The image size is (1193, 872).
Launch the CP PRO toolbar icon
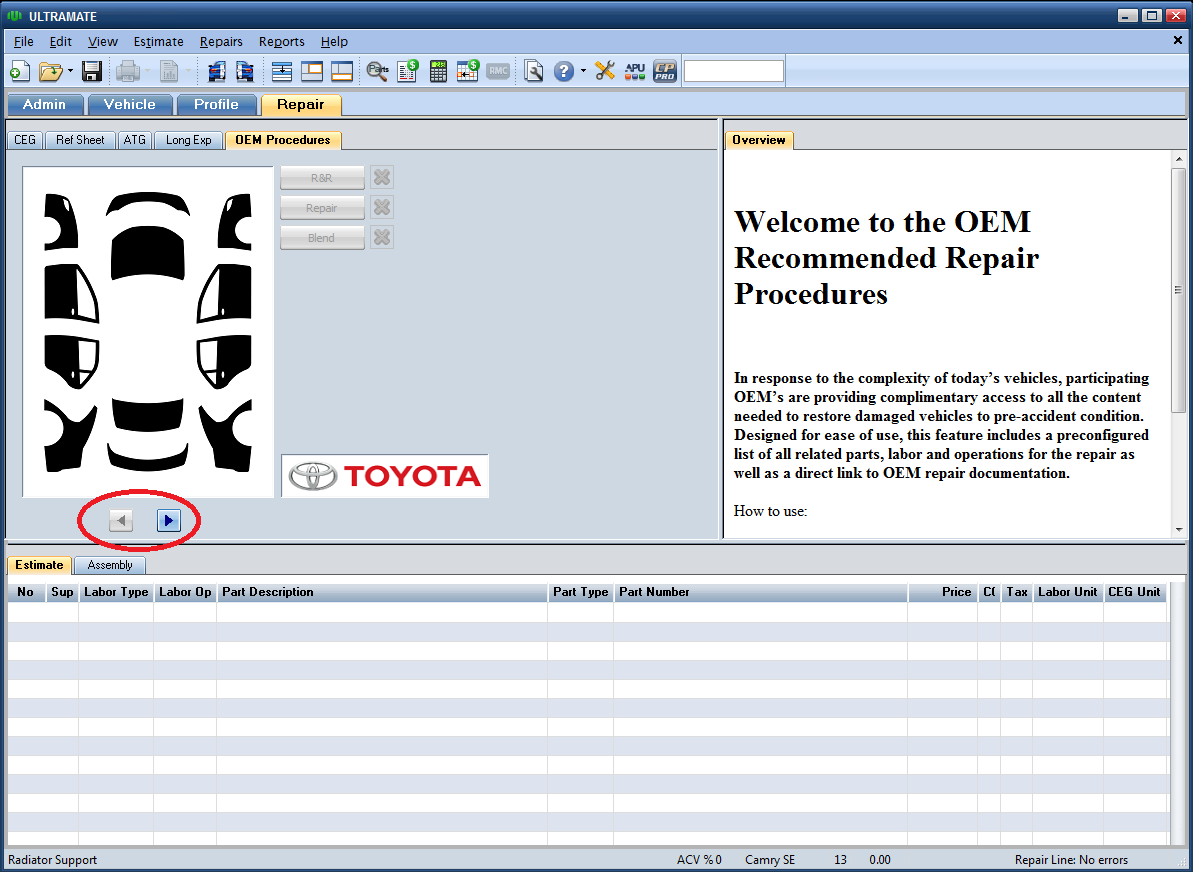665,71
